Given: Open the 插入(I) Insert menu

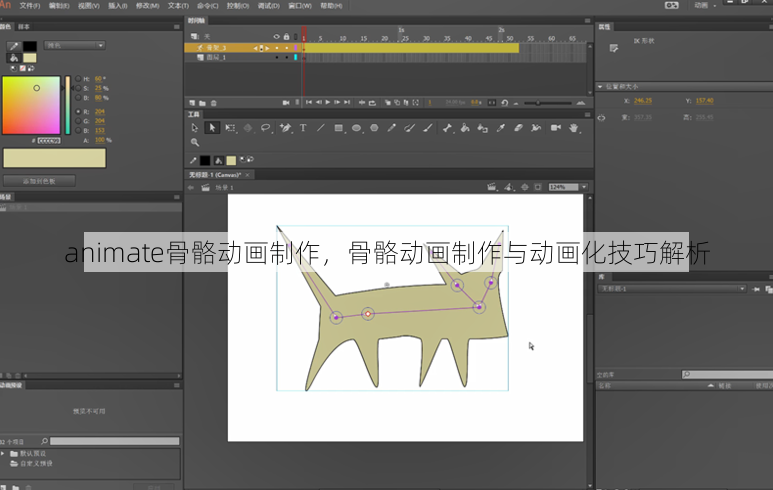Looking at the screenshot, I should pos(118,5).
